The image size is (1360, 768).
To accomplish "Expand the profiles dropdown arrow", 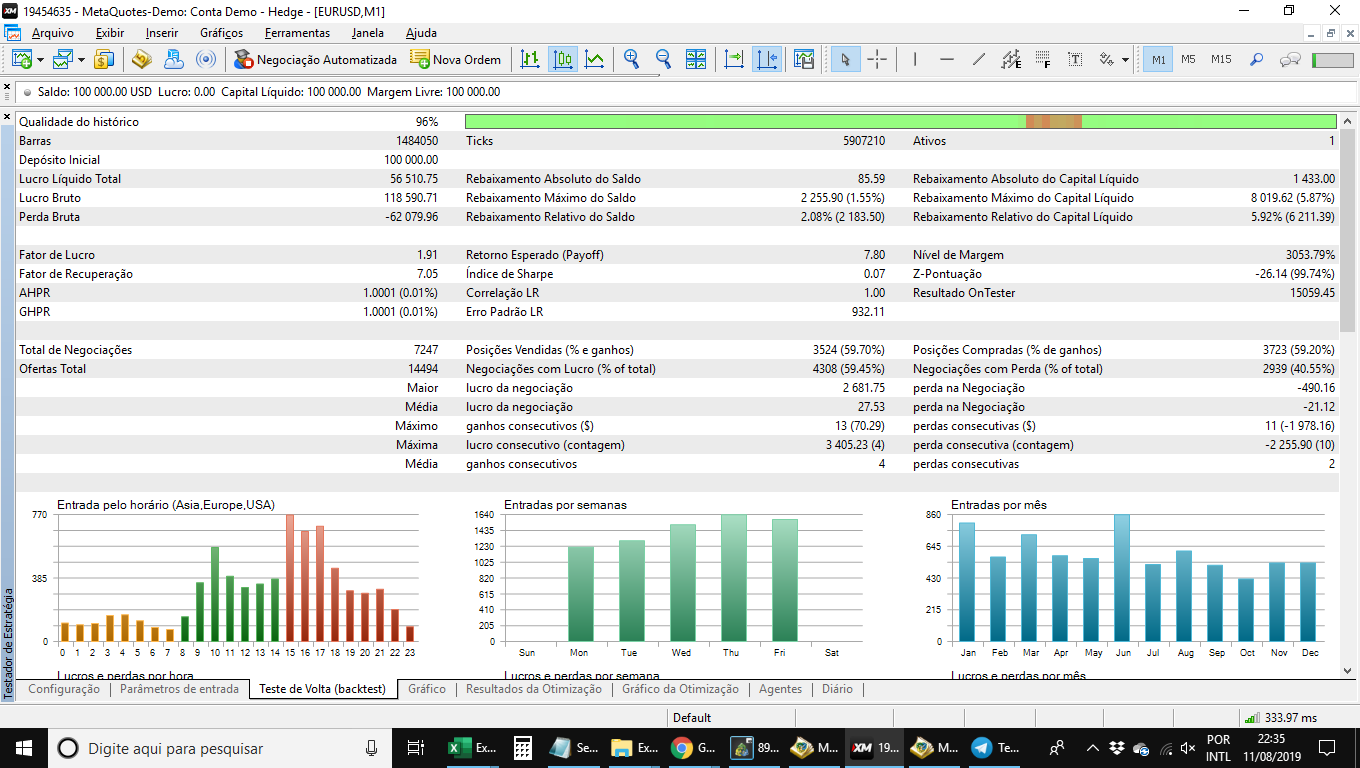I will pyautogui.click(x=81, y=60).
